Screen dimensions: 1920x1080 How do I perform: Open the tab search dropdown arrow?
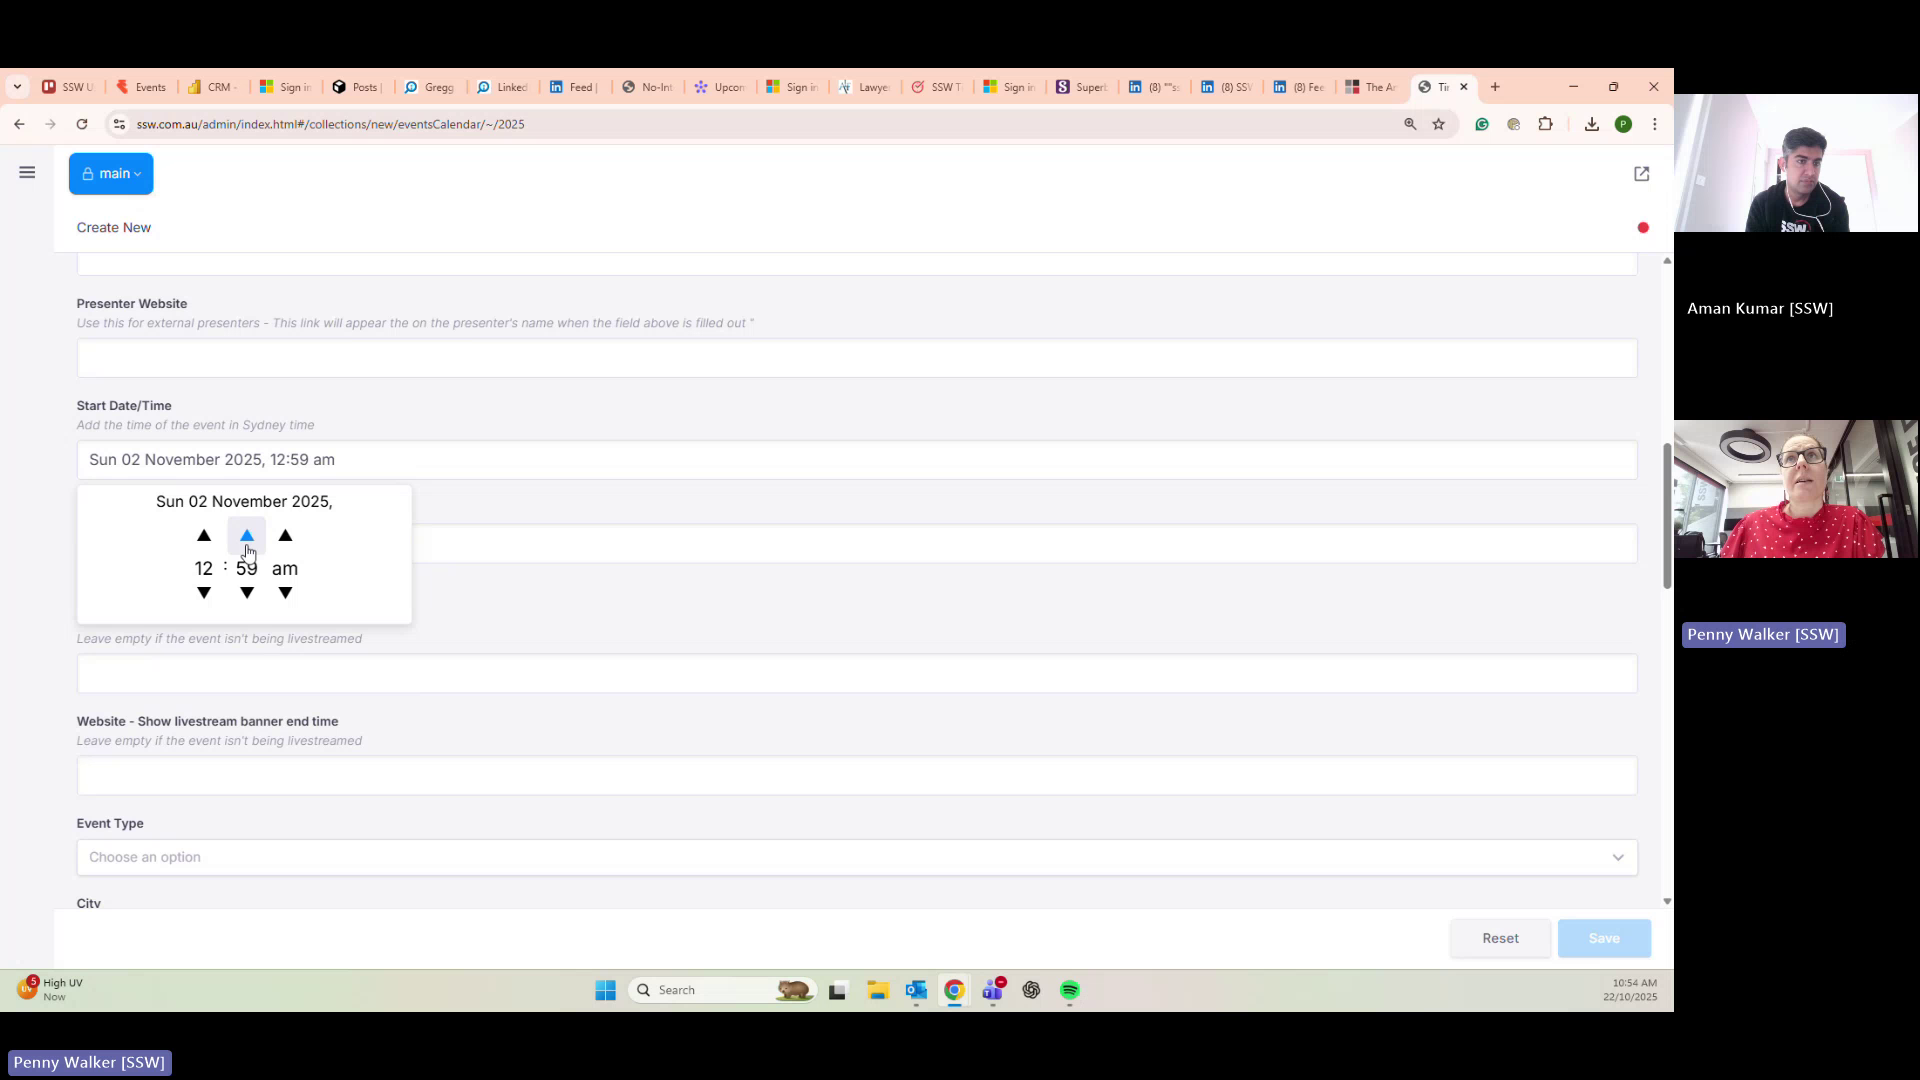(x=17, y=87)
